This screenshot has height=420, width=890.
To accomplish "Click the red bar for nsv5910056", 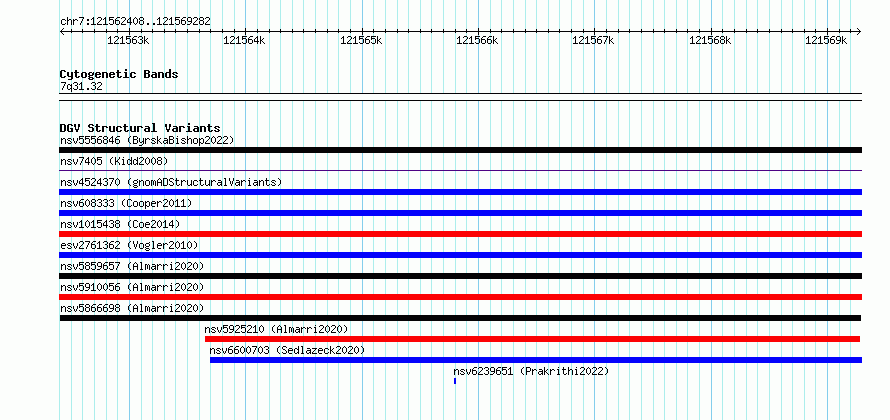I will tap(460, 297).
